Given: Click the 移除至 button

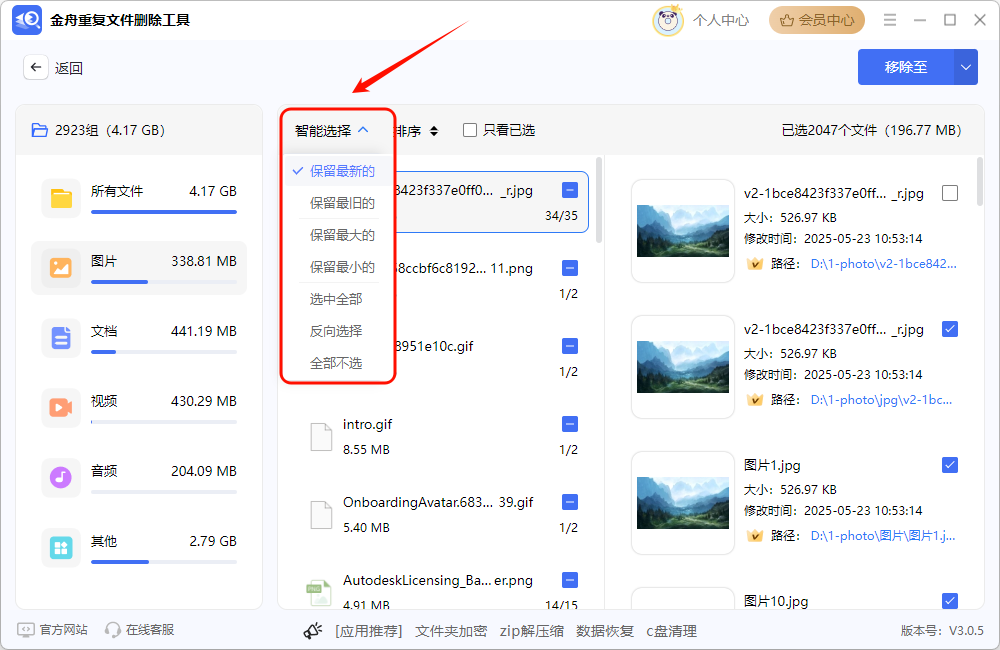Looking at the screenshot, I should click(x=906, y=67).
